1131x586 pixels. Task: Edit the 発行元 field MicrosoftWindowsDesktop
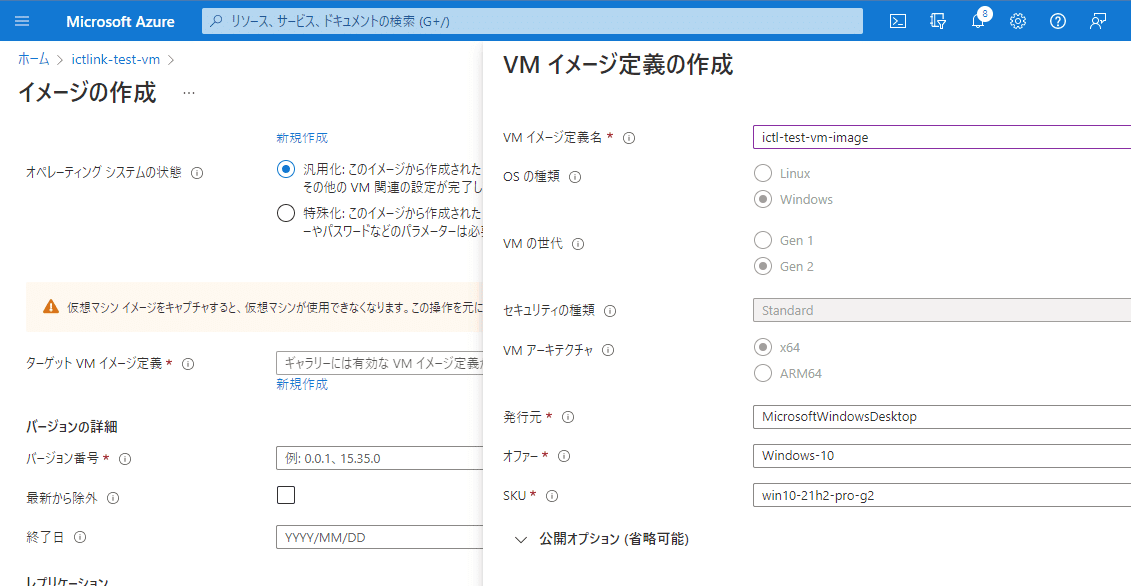pos(941,416)
